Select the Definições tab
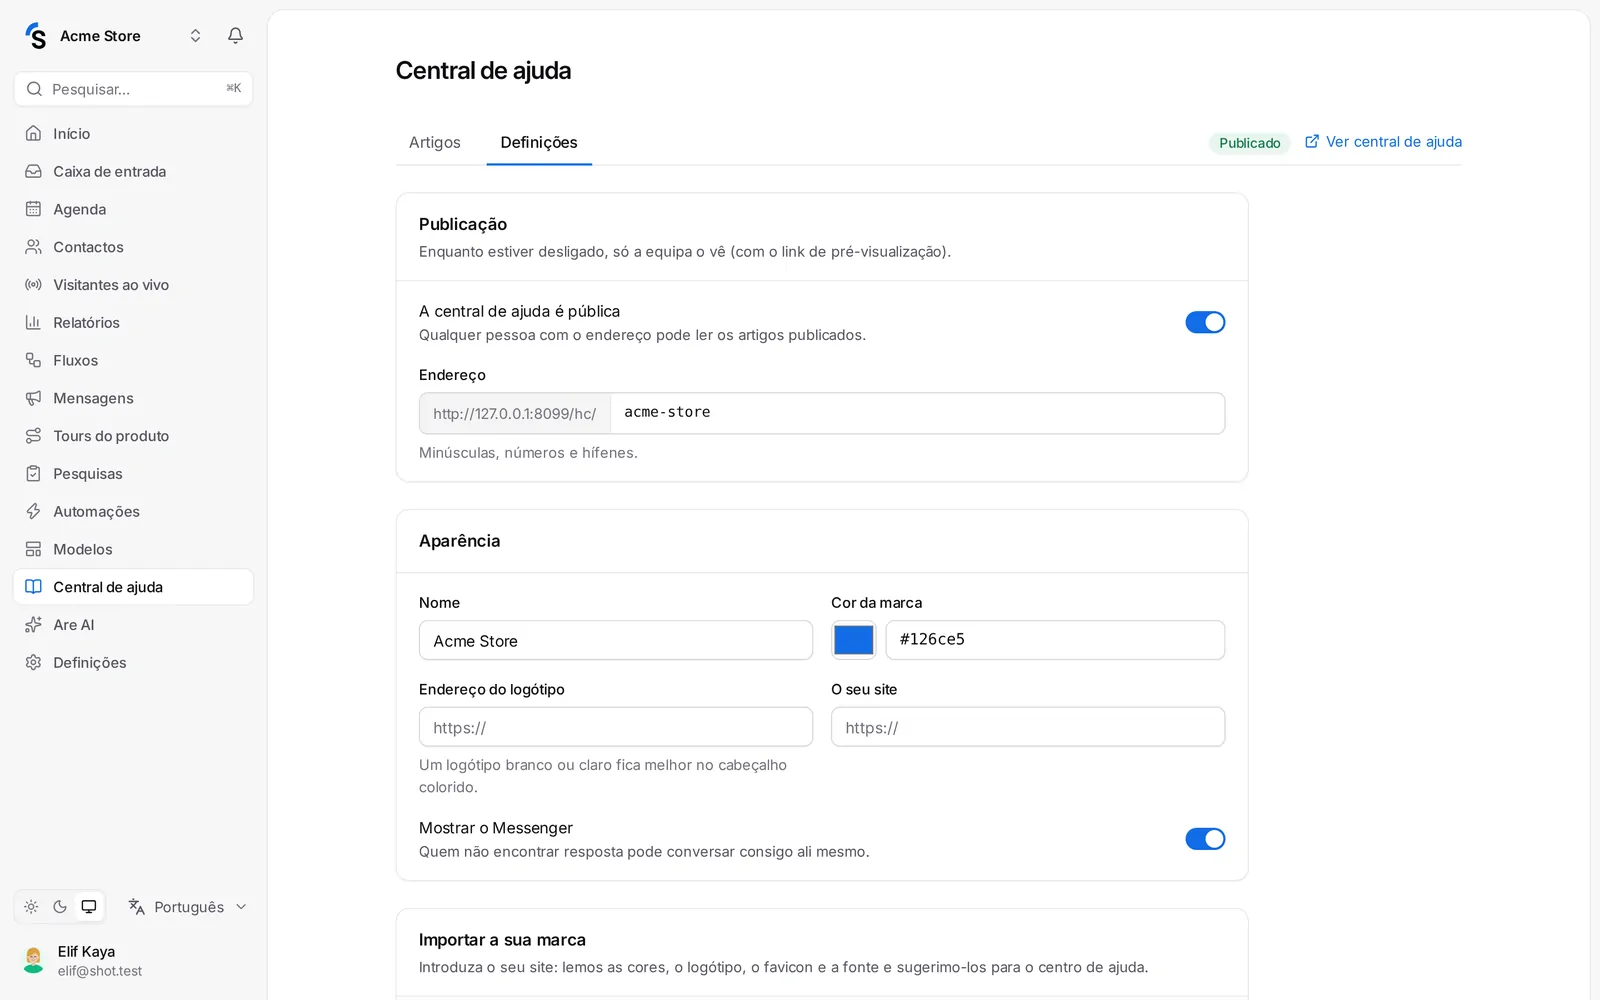Screen dimensions: 1600x1000 (x=539, y=142)
